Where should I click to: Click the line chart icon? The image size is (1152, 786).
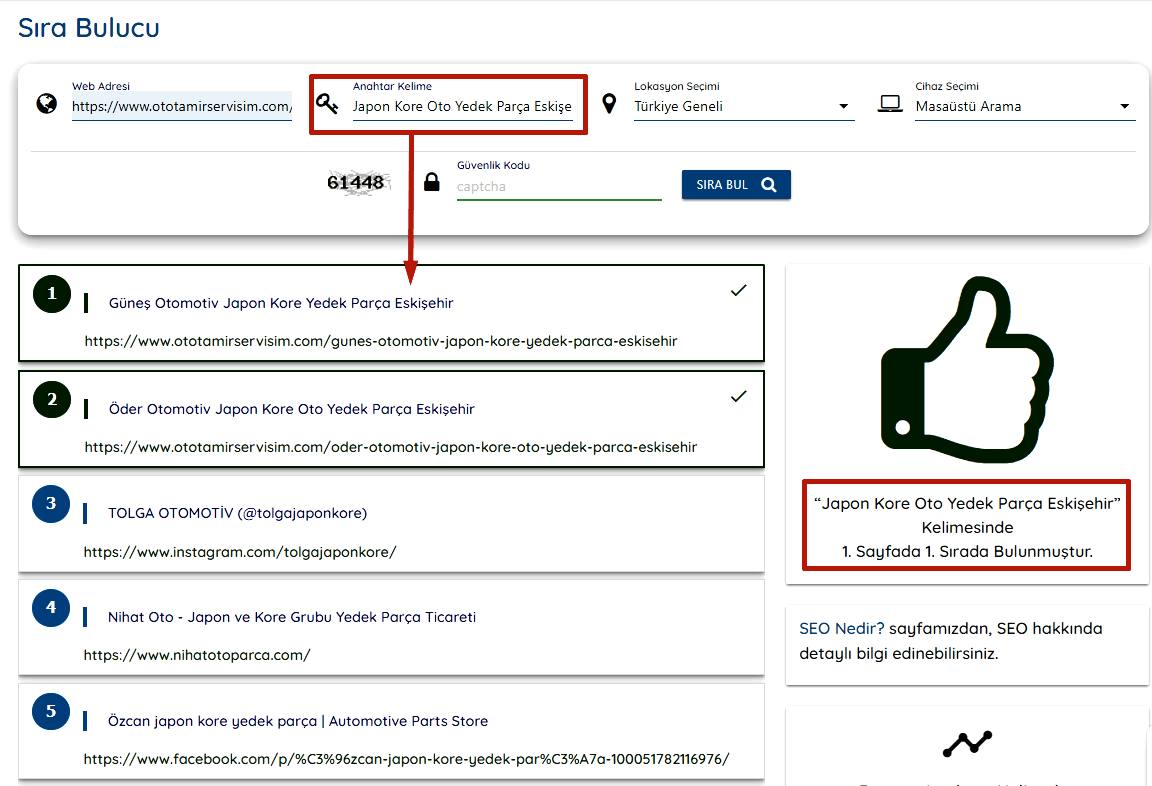click(x=967, y=743)
